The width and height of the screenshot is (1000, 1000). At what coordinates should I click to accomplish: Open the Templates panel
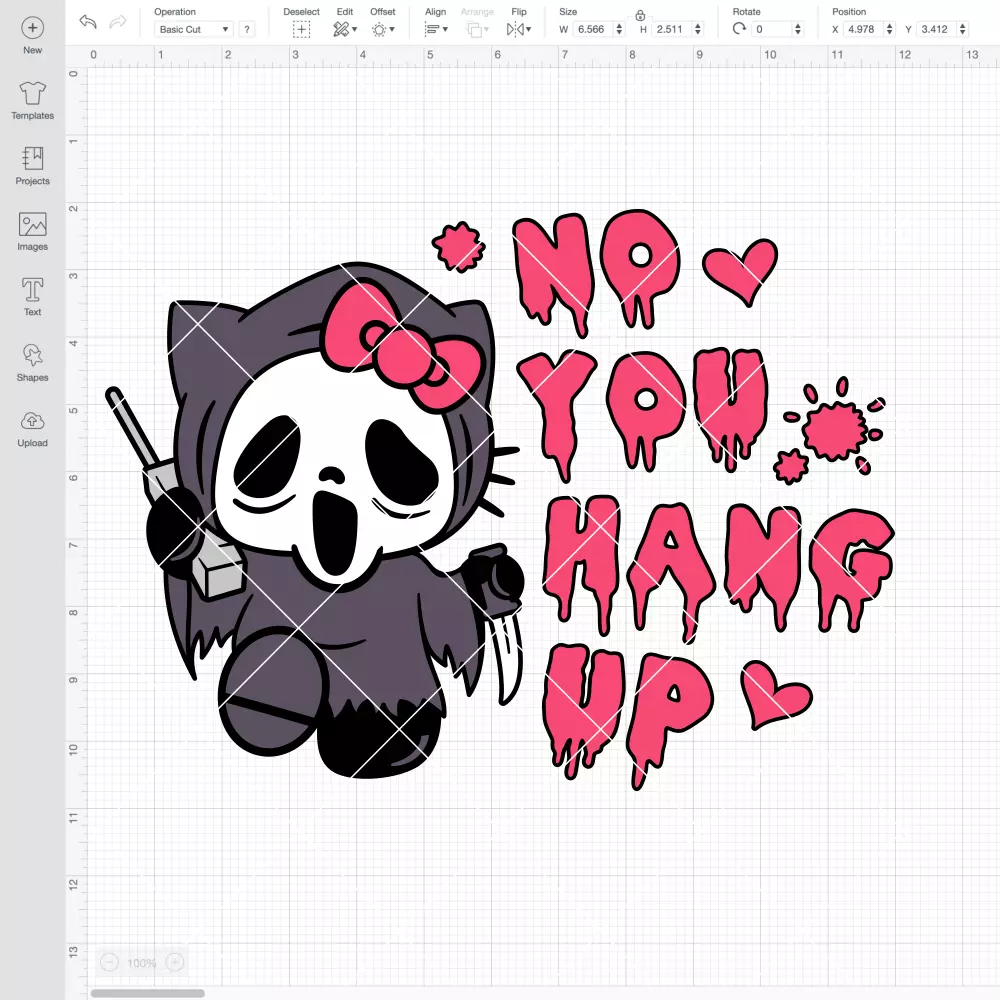33,101
